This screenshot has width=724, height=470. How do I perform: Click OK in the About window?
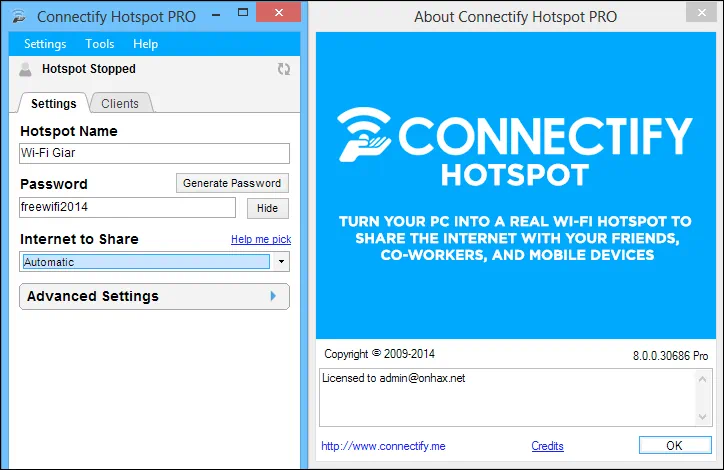click(x=675, y=445)
